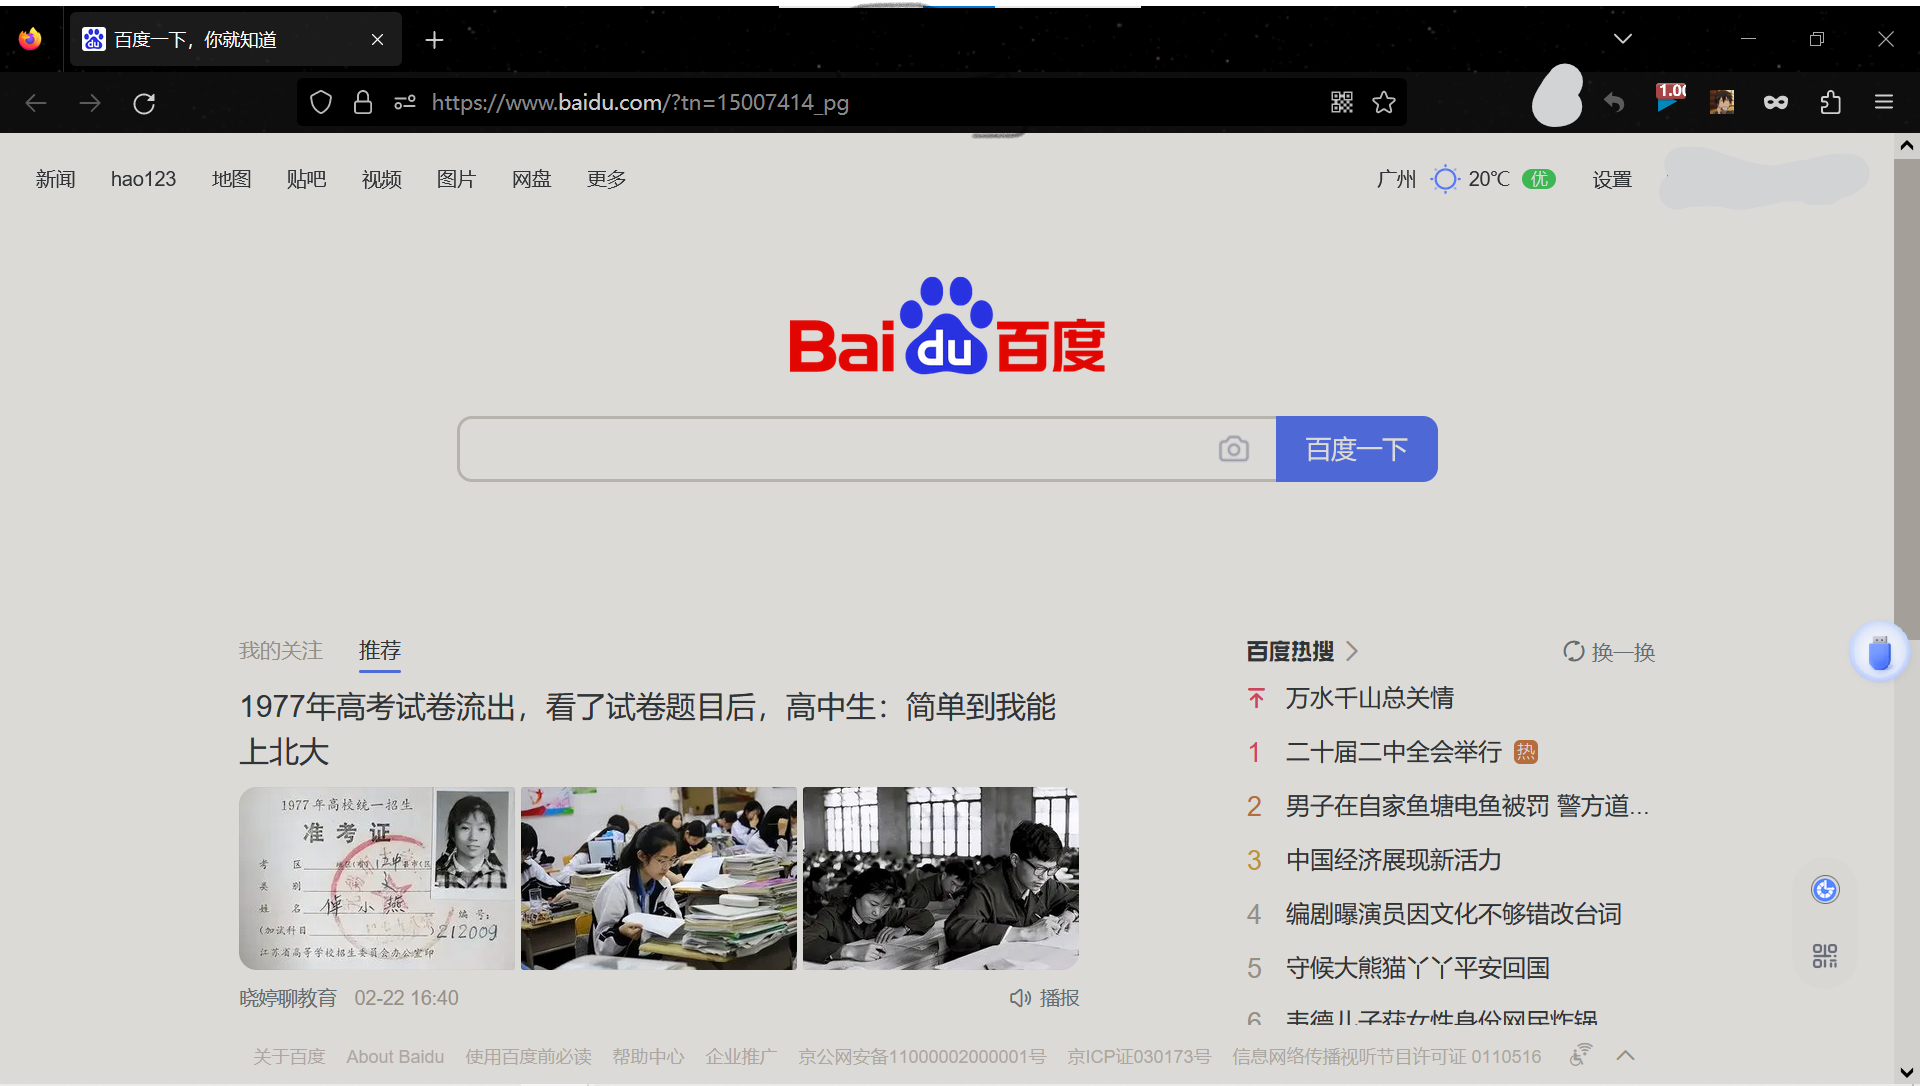Open the 新闻 navigation link

click(55, 179)
